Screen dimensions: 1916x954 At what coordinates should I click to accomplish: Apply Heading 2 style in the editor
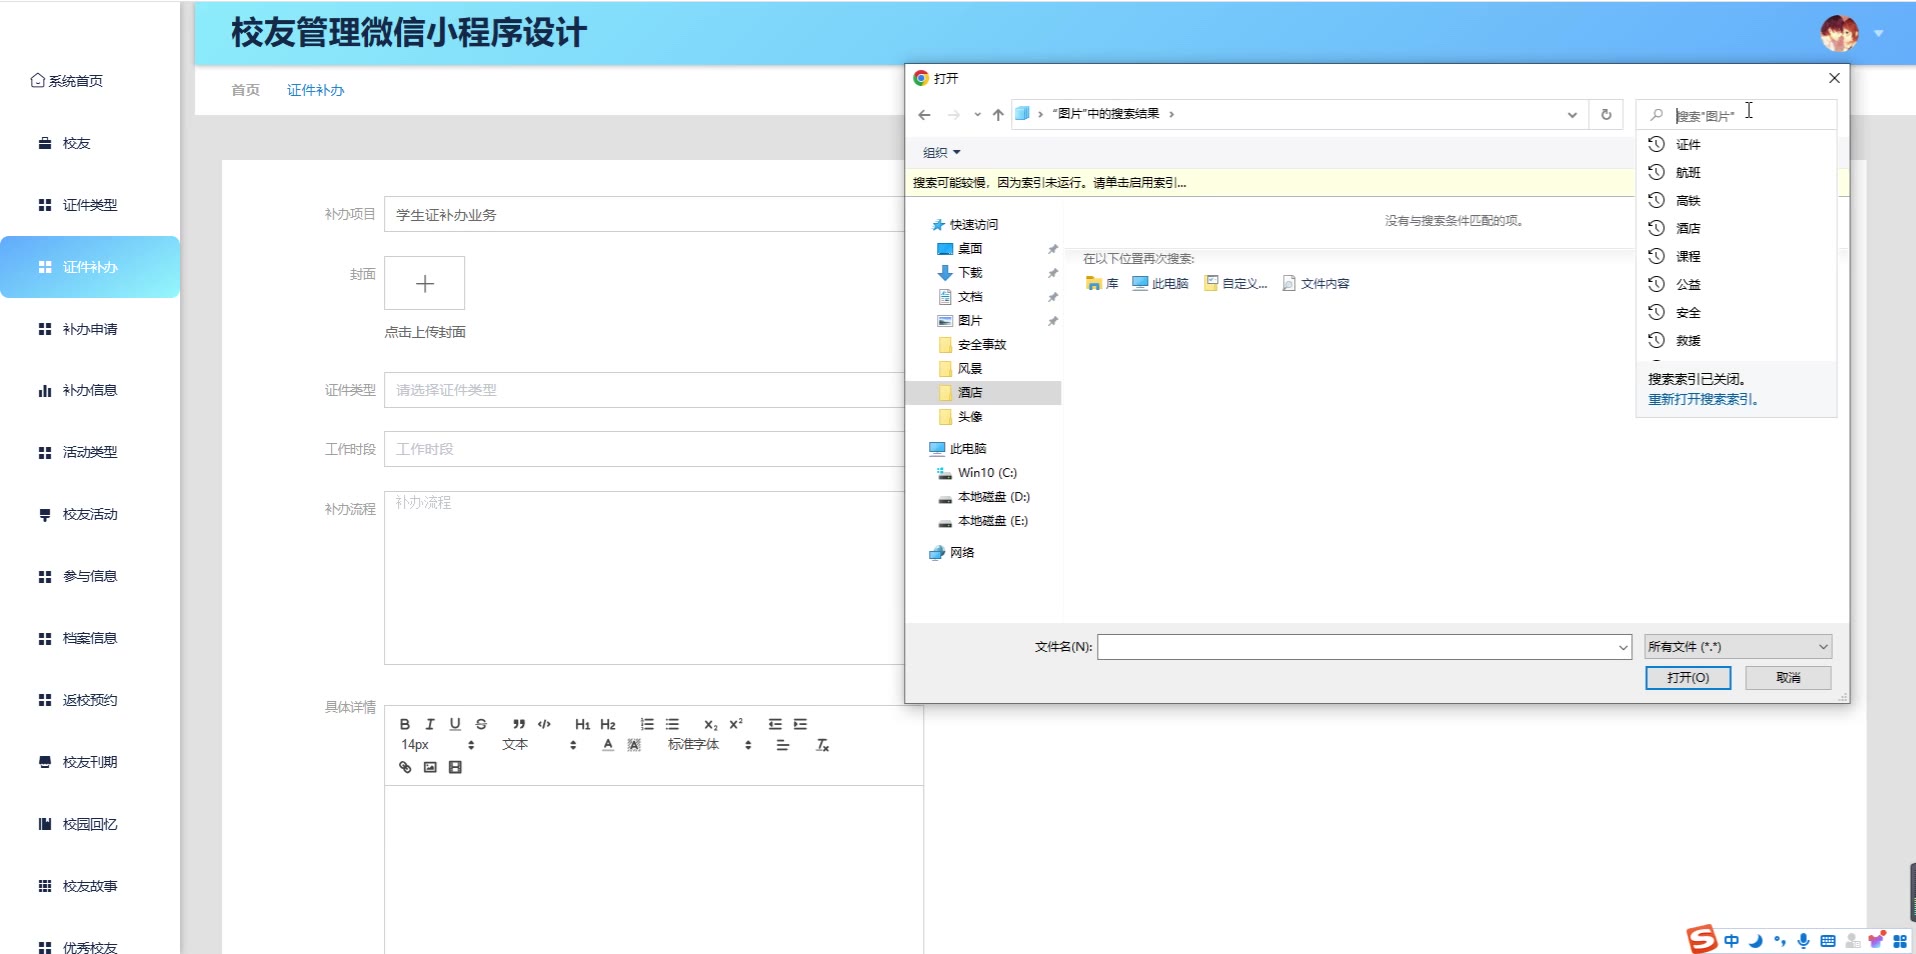click(608, 724)
